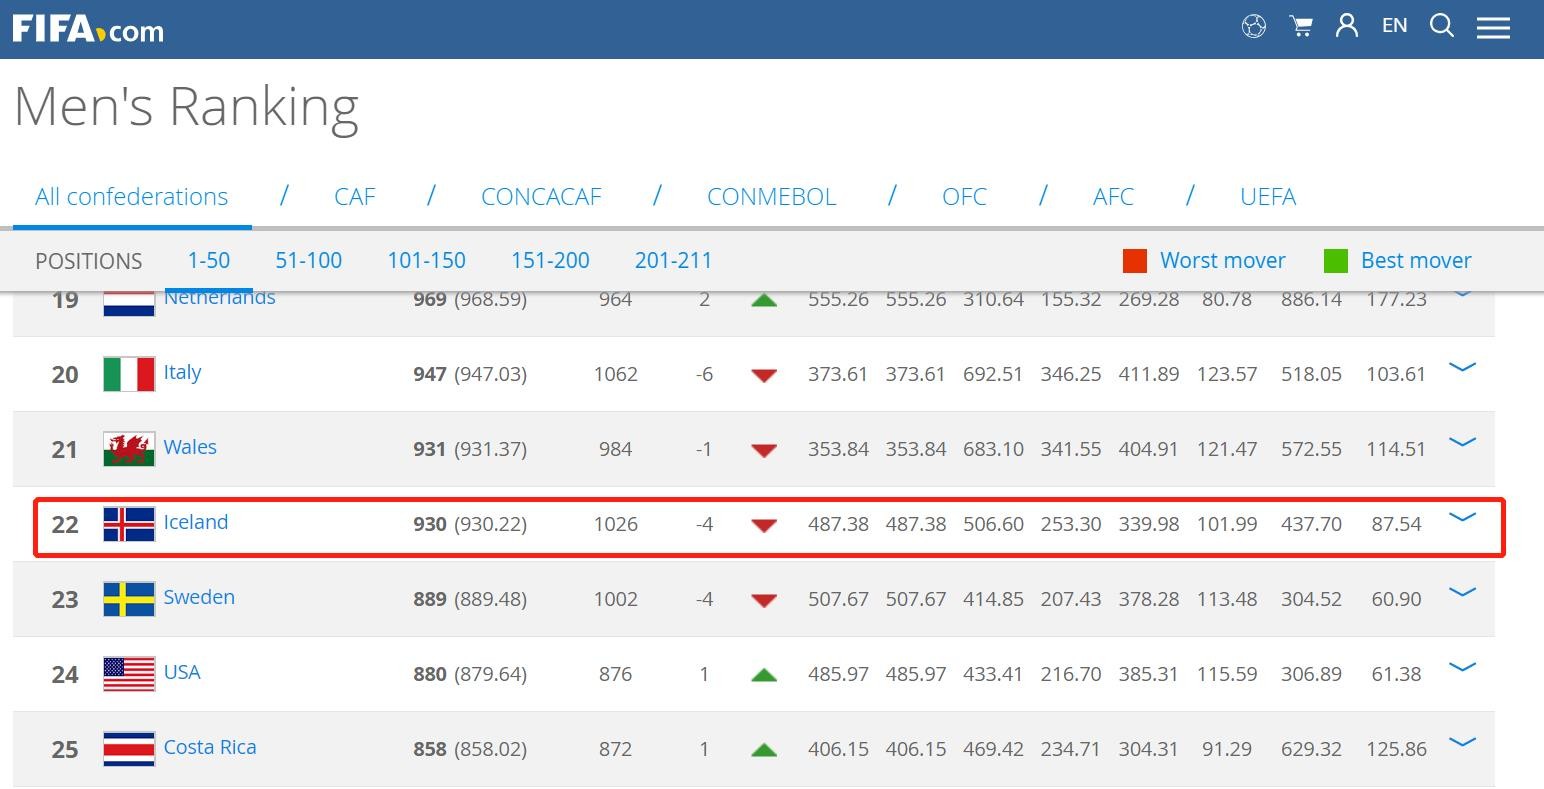Screen dimensions: 1544x789
Task: Click the green up arrow in Costa Rica row
Action: tap(764, 750)
